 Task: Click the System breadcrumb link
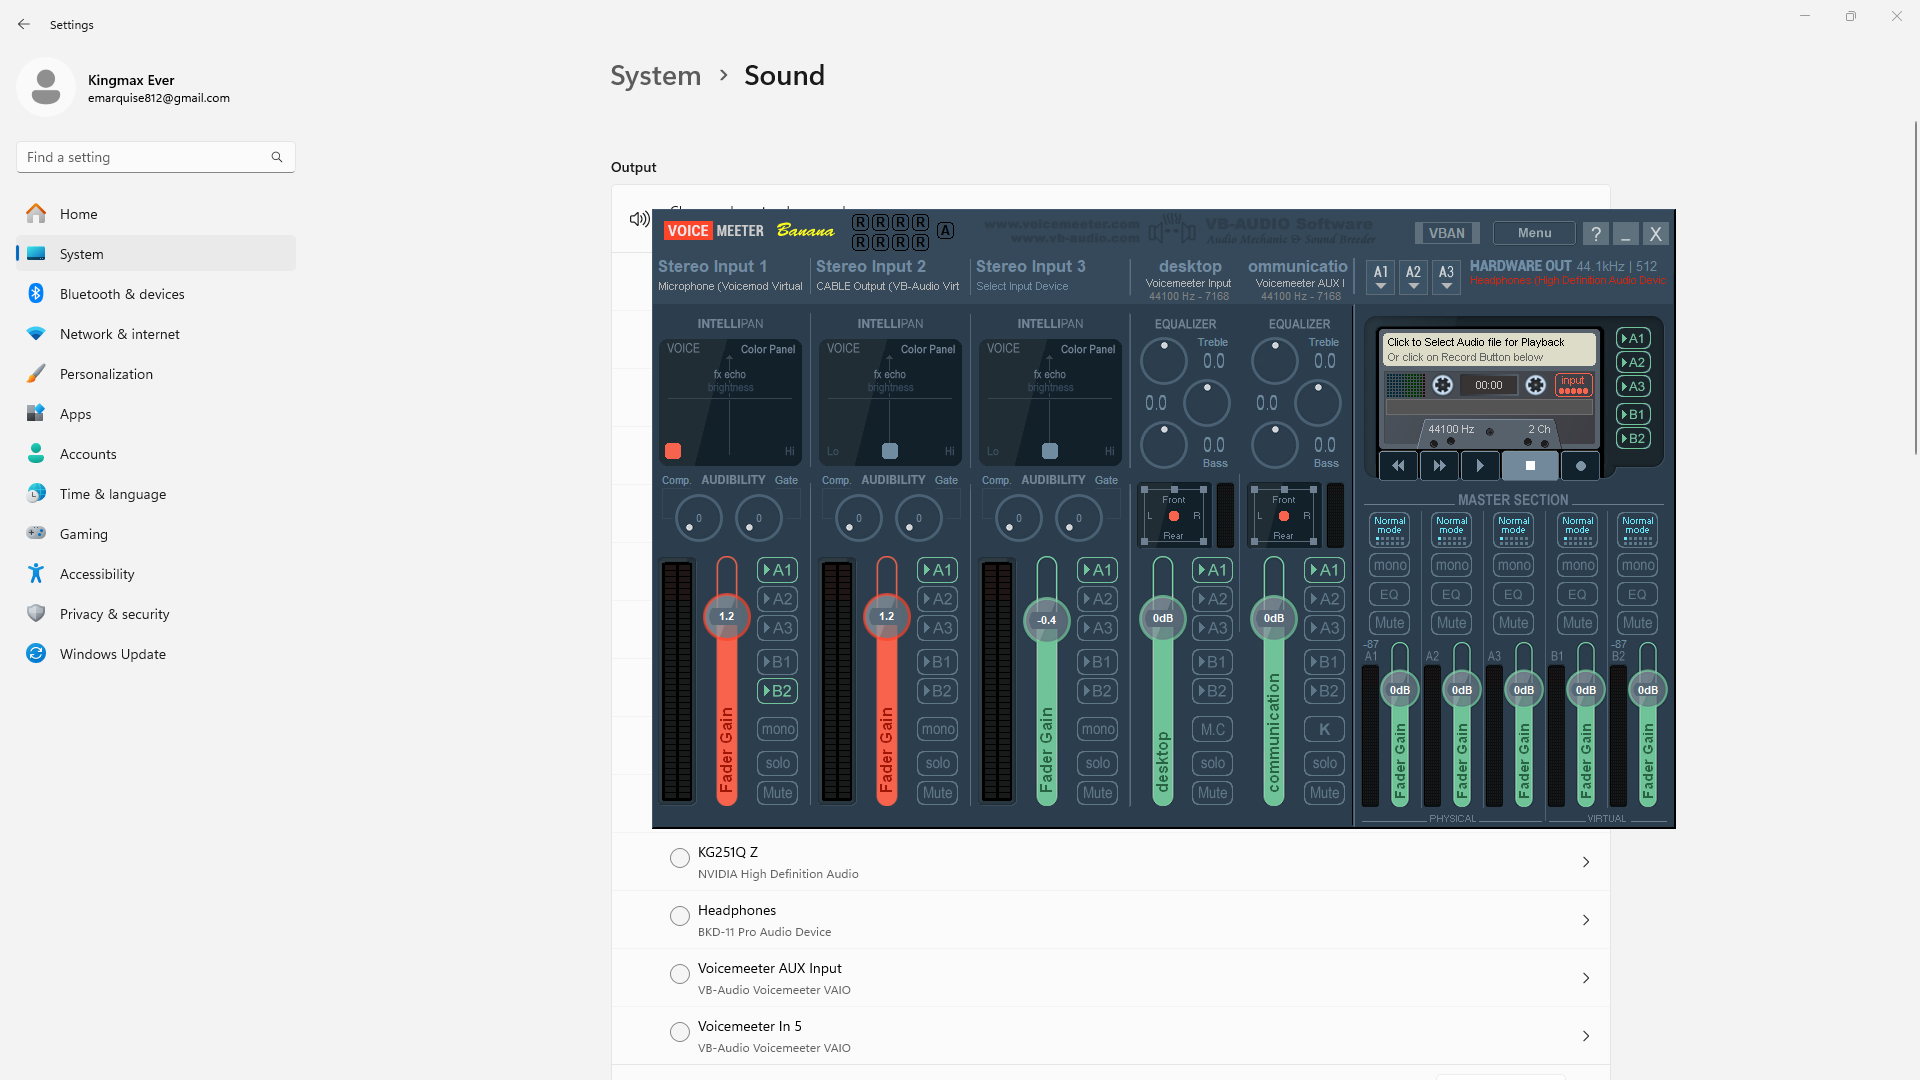click(655, 76)
